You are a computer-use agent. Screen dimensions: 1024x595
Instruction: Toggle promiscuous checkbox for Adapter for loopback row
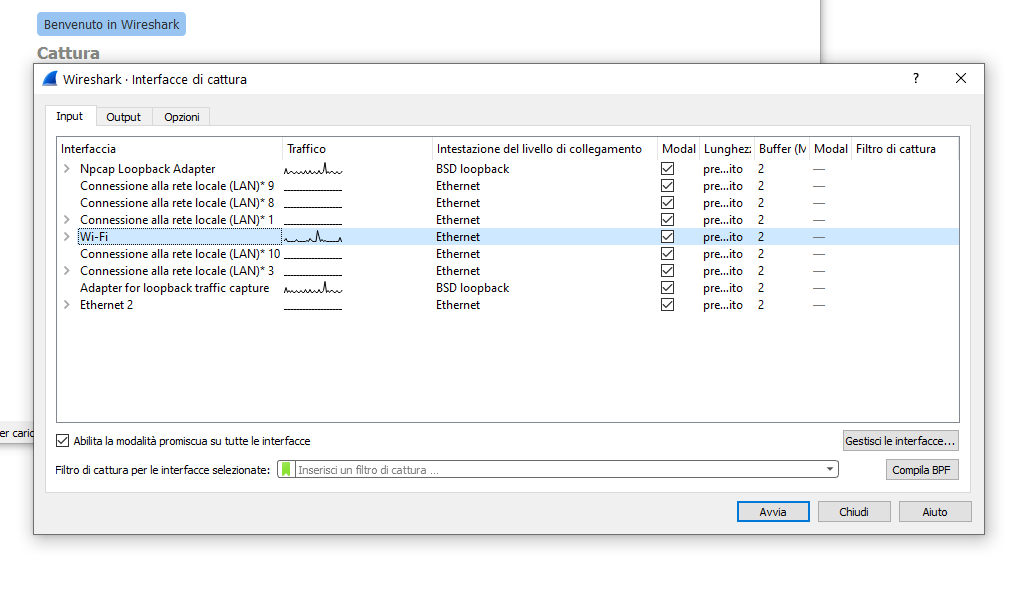[667, 287]
